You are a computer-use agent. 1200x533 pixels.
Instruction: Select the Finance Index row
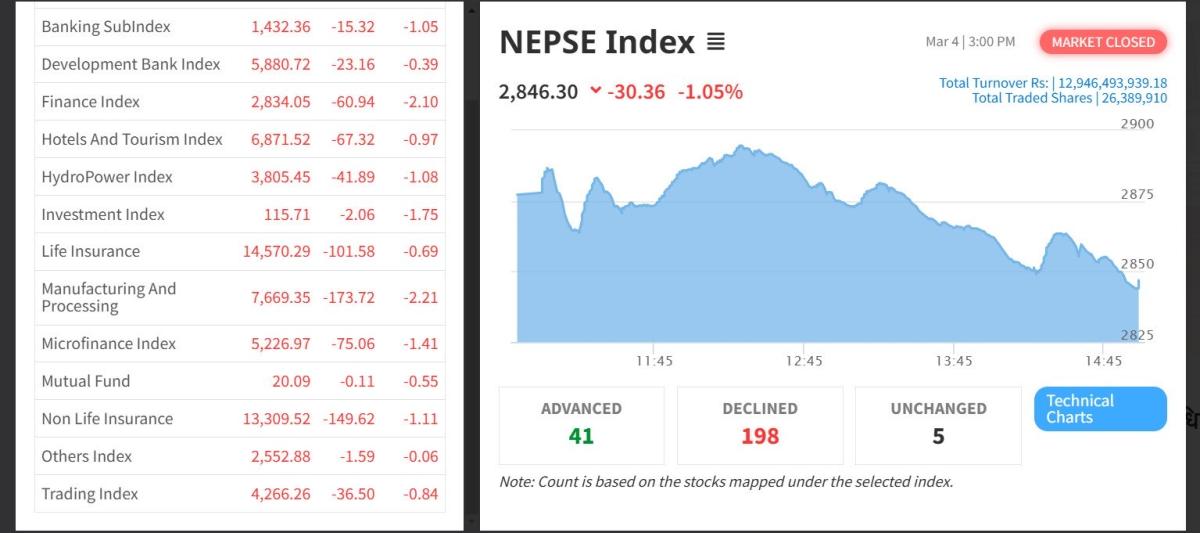pos(90,102)
